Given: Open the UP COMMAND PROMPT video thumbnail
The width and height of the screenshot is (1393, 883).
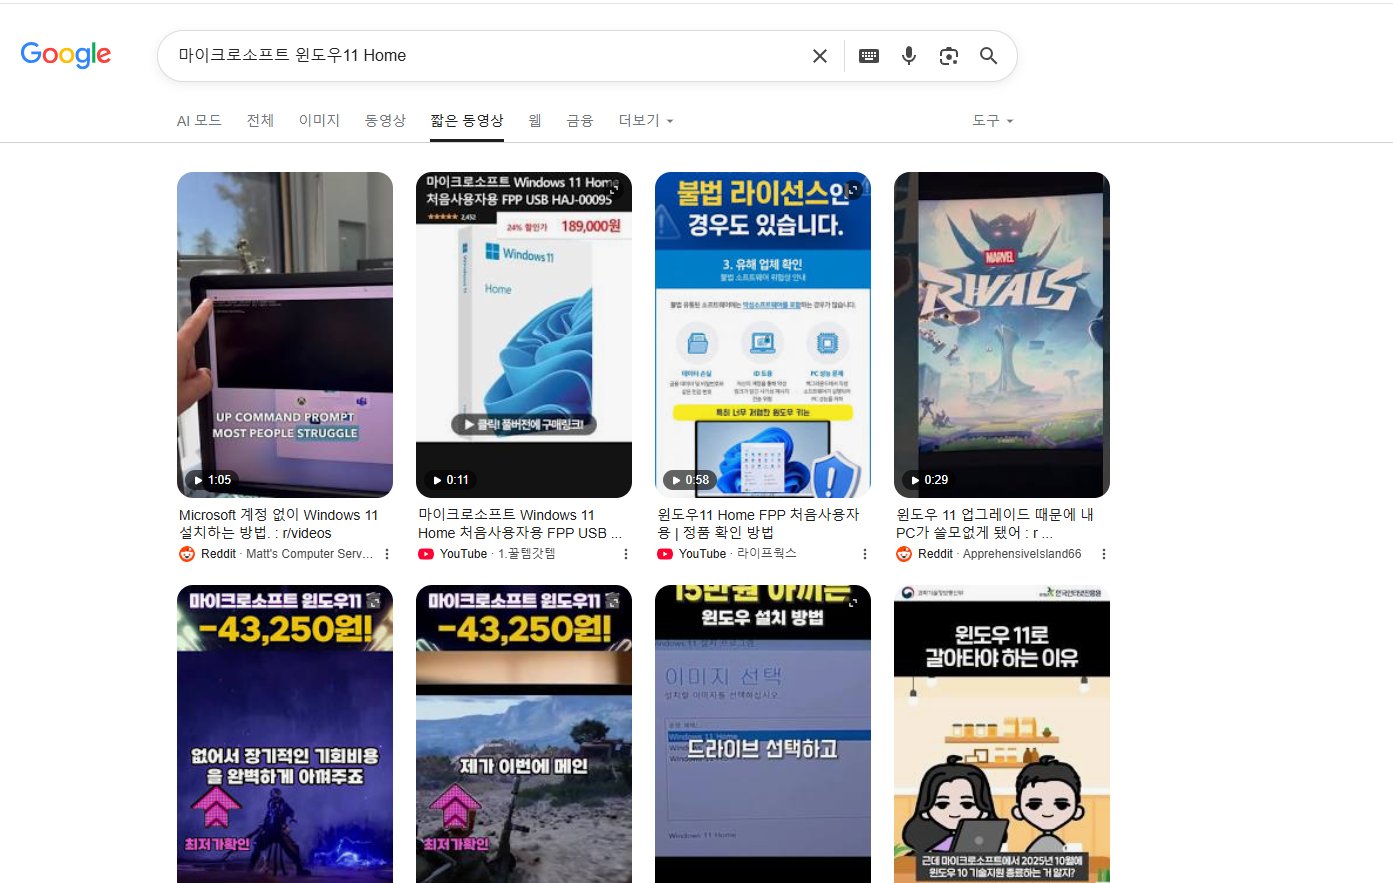Looking at the screenshot, I should point(285,335).
